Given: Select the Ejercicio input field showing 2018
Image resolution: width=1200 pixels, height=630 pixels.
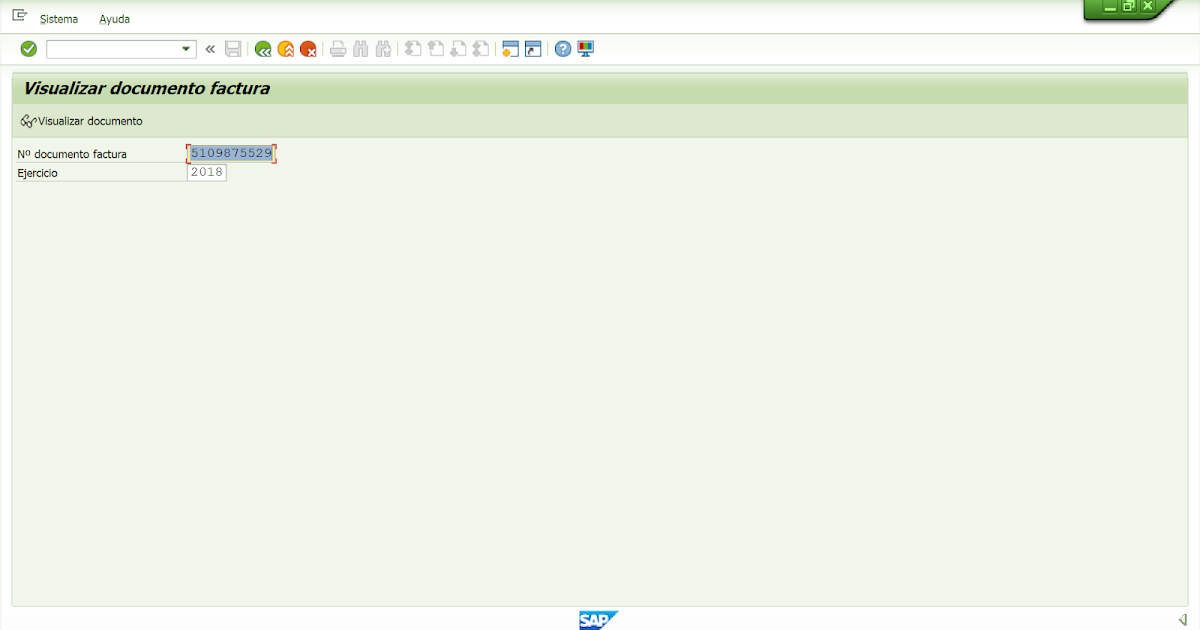Looking at the screenshot, I should click(x=206, y=172).
